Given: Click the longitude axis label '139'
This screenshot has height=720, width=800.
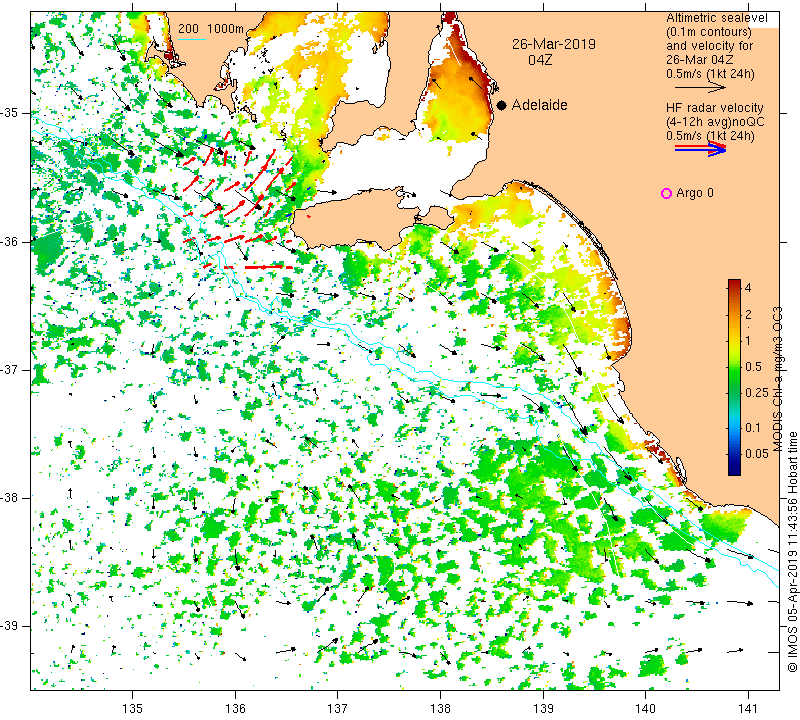Looking at the screenshot, I should tap(543, 709).
